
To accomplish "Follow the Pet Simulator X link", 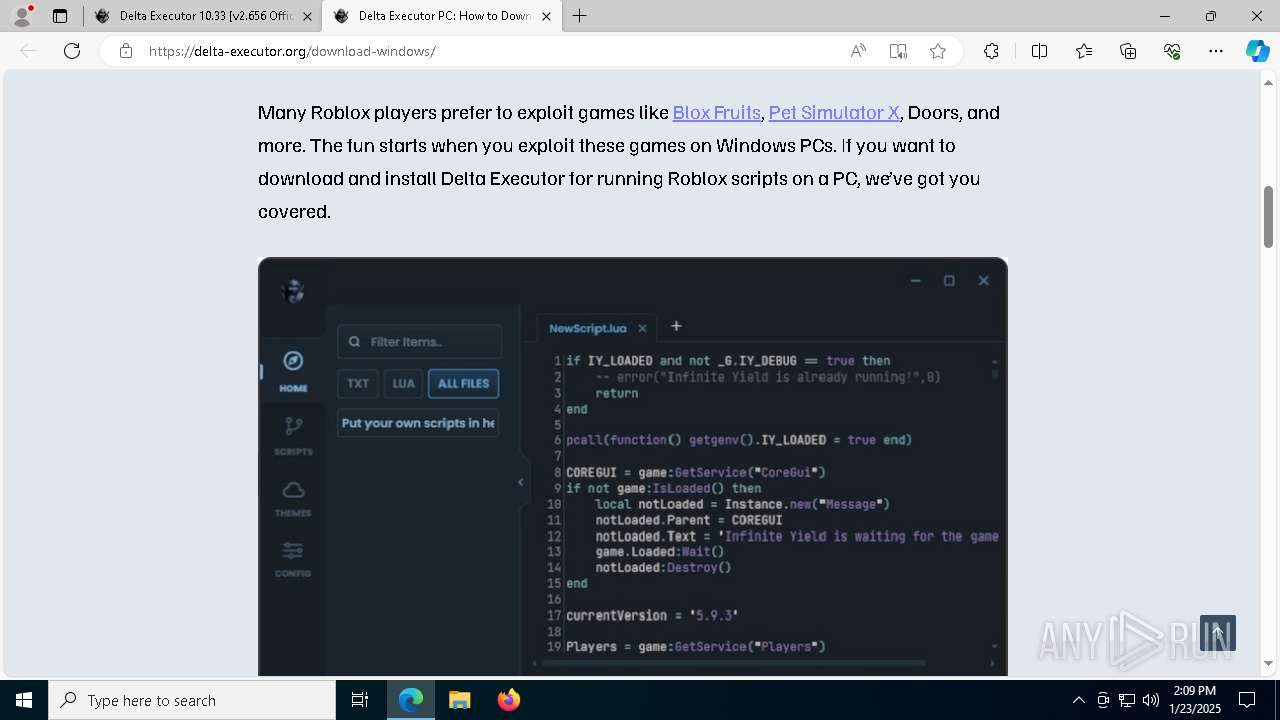I will (834, 113).
